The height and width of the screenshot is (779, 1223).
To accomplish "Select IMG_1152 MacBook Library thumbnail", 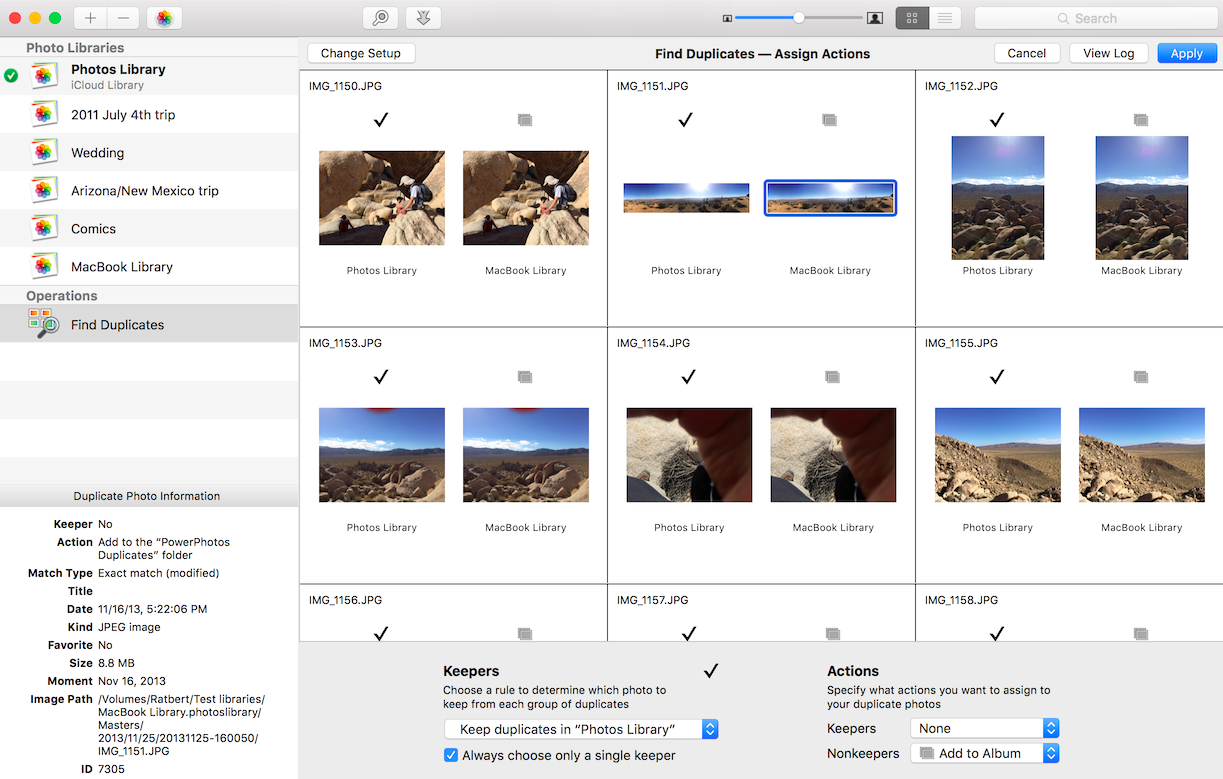I will 1142,198.
